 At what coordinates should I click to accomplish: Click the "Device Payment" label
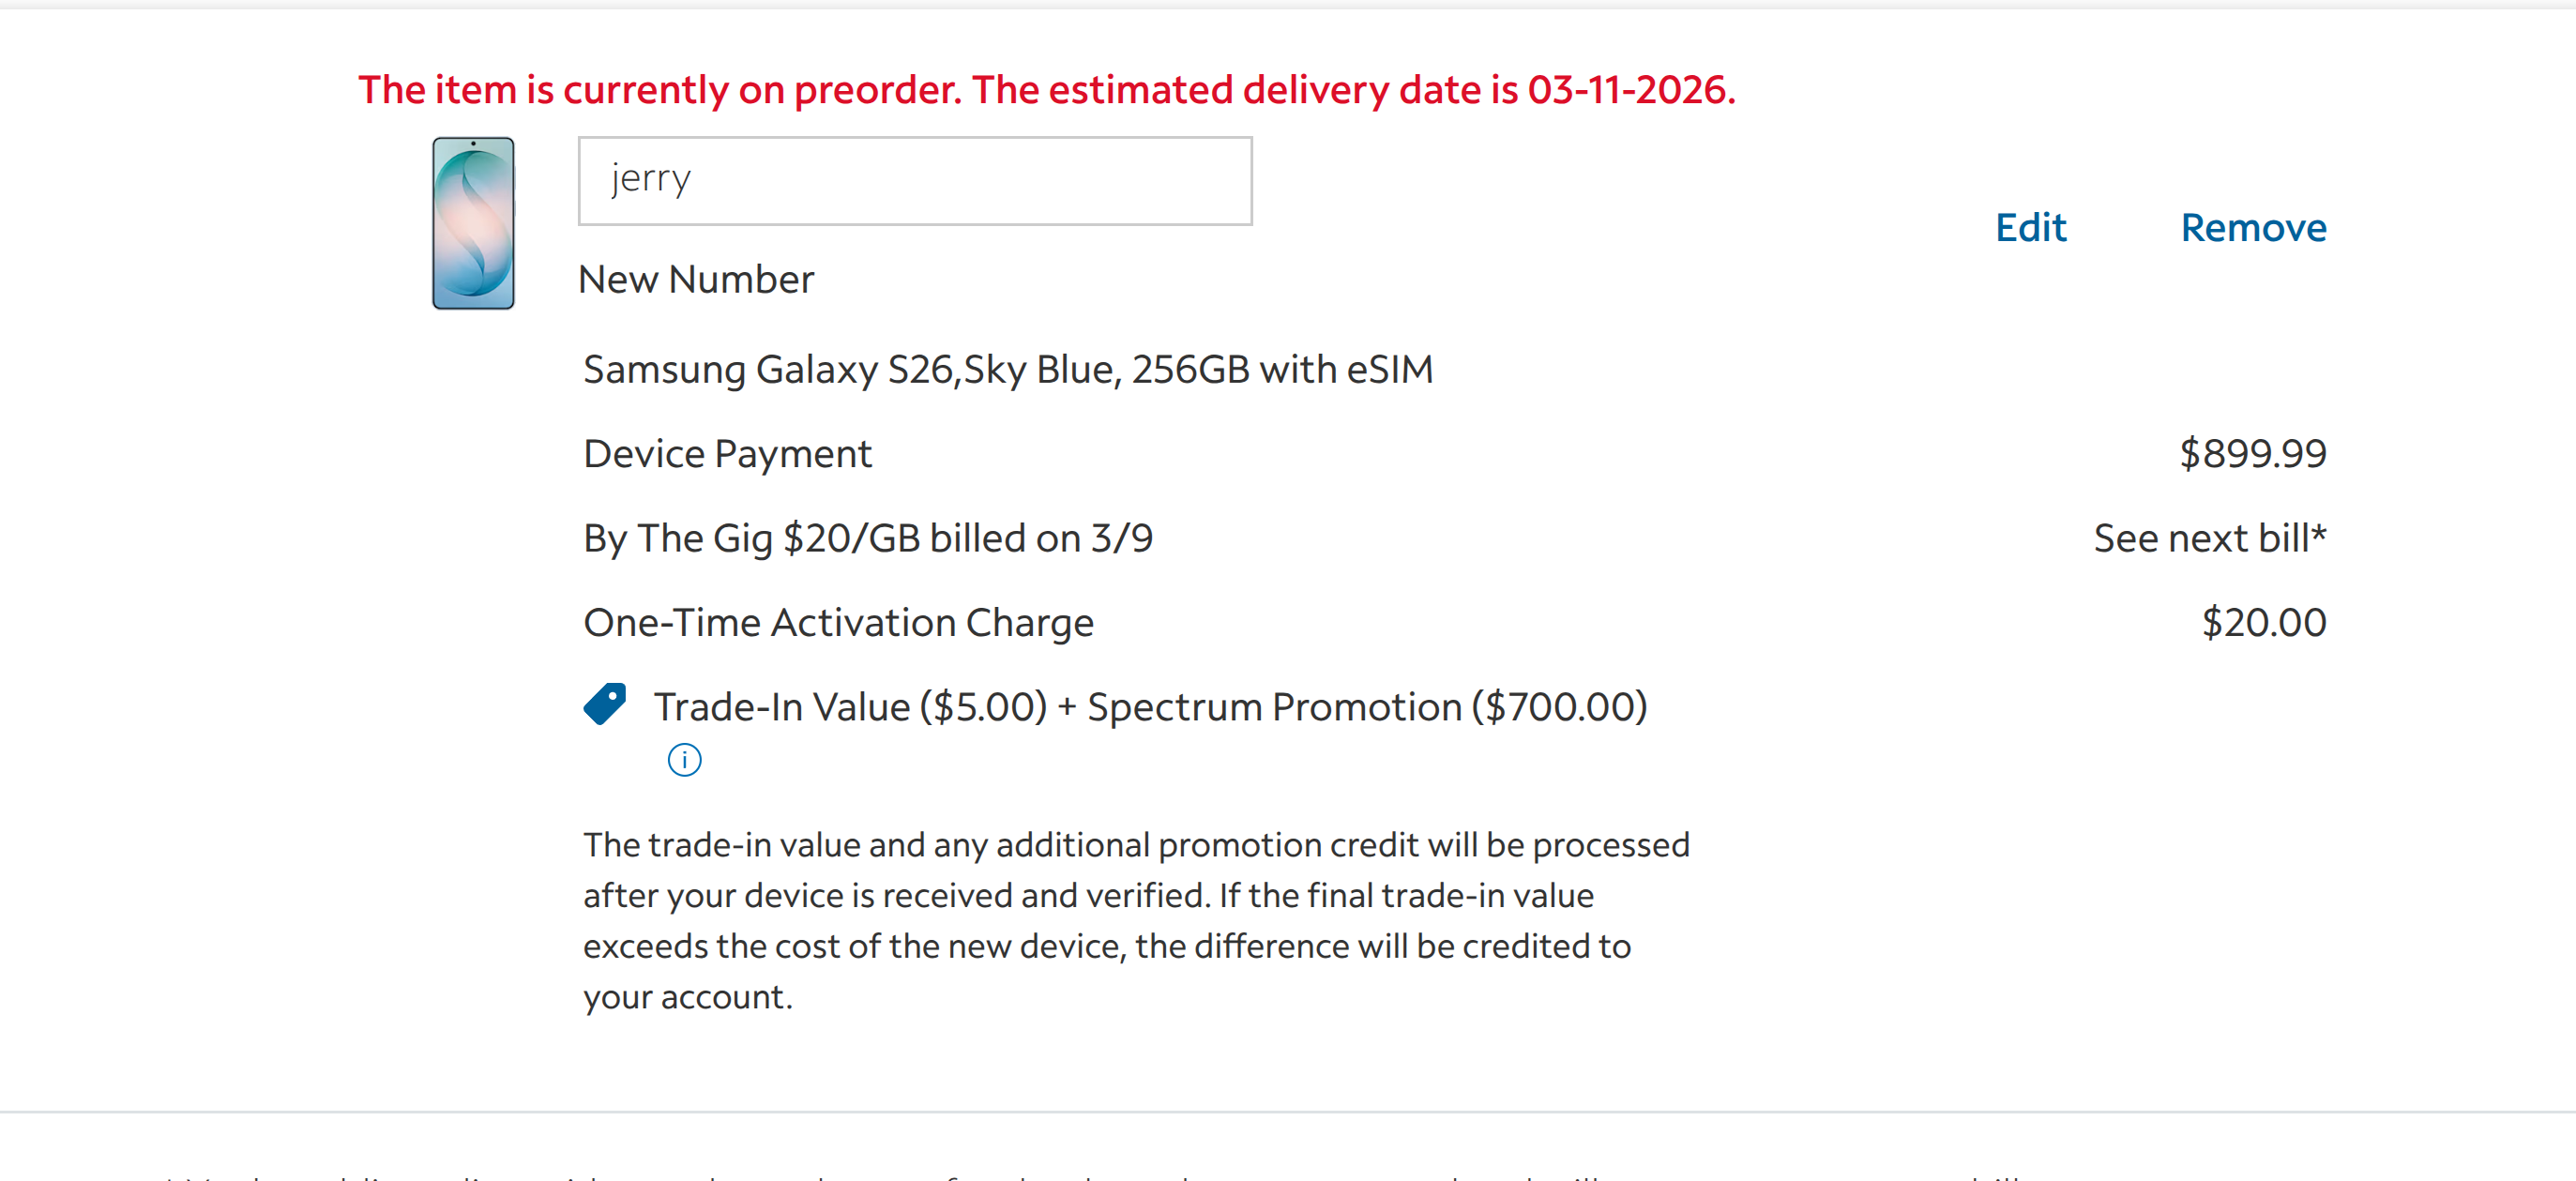tap(727, 454)
